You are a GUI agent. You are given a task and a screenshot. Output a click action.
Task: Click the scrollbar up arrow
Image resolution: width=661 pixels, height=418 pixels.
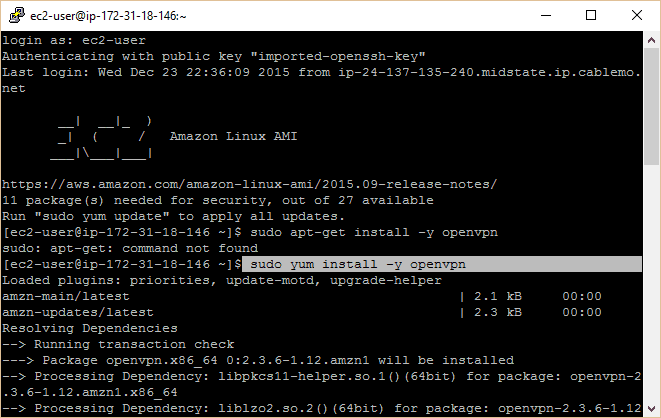click(x=652, y=40)
